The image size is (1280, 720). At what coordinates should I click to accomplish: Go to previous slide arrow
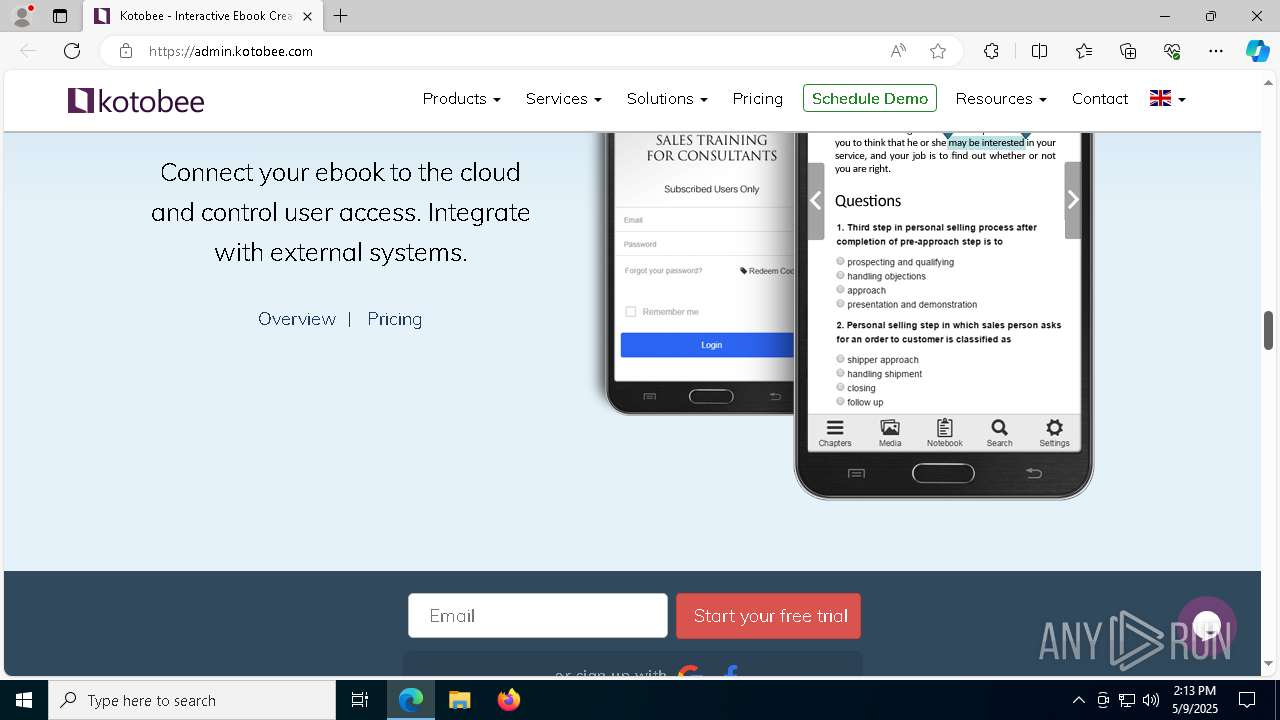coord(816,200)
